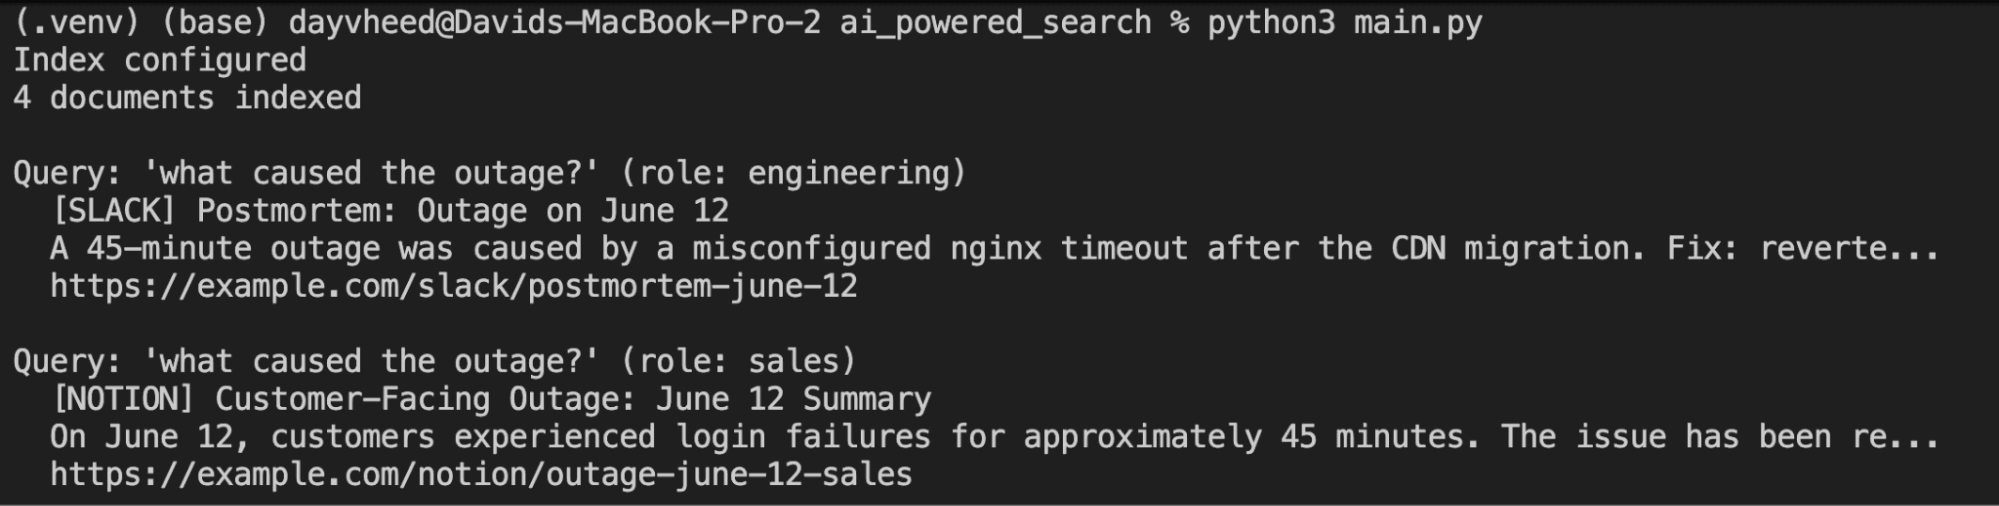The height and width of the screenshot is (506, 1999).
Task: Click the "4 documents indexed" line
Action: pos(187,98)
